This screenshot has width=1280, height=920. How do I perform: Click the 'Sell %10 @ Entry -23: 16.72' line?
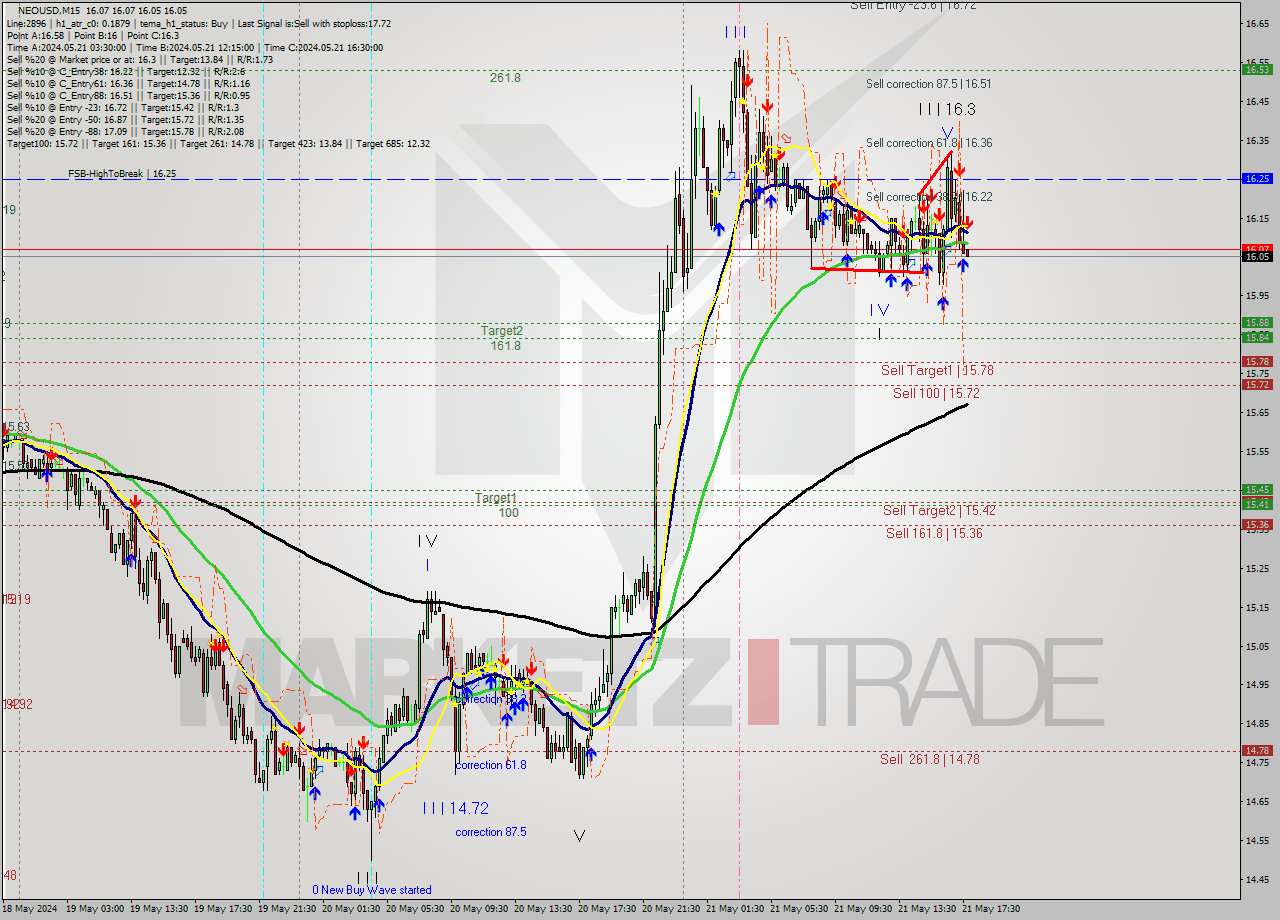pos(122,108)
